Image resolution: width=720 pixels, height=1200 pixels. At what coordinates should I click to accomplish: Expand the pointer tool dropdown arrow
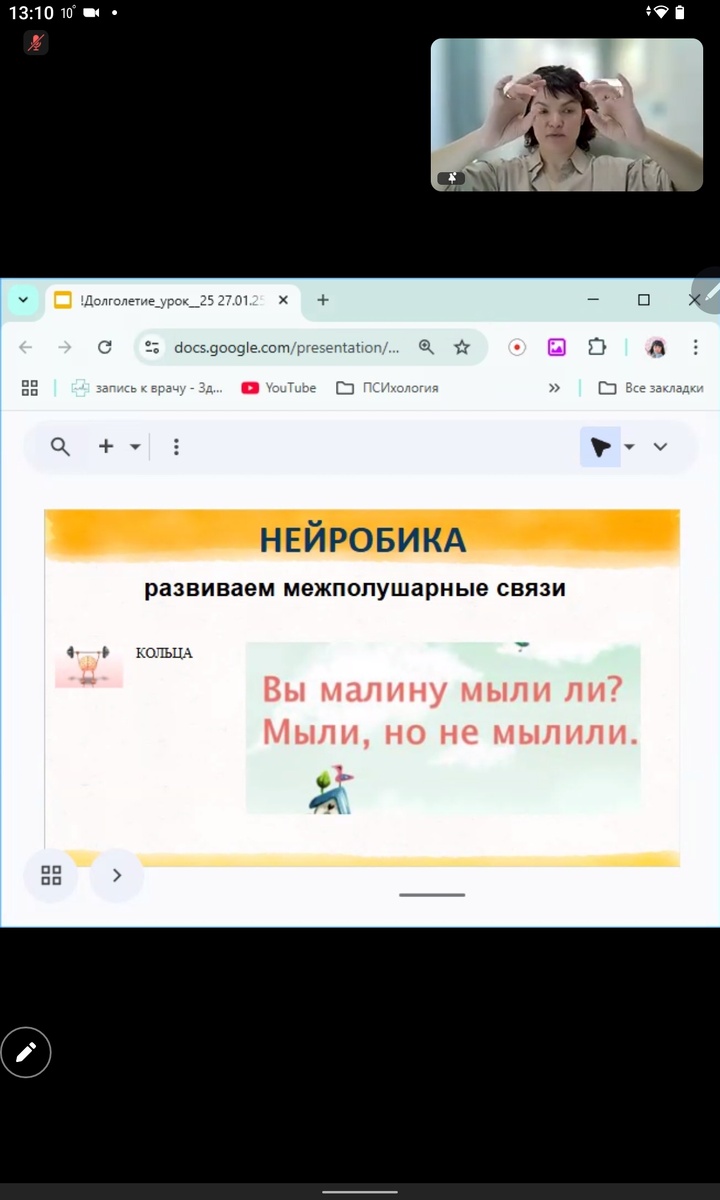pyautogui.click(x=629, y=447)
